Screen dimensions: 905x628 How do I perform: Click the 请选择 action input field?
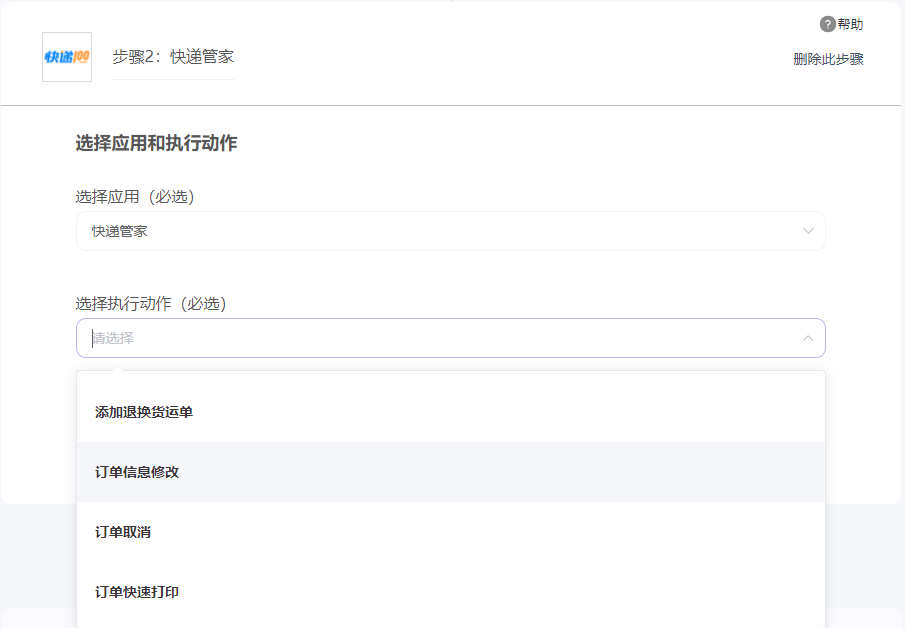tap(451, 338)
